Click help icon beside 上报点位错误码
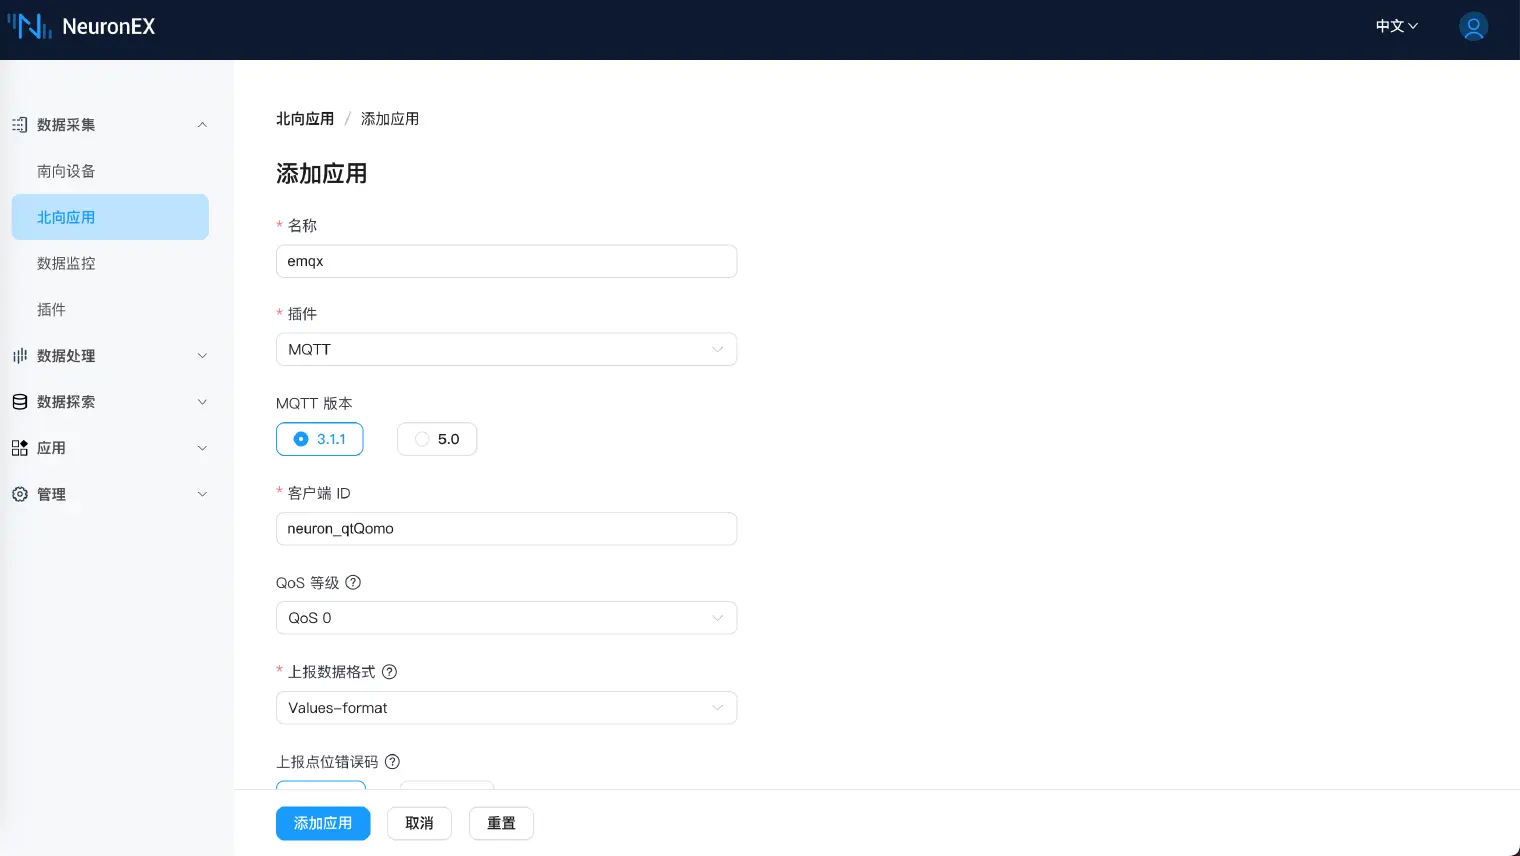This screenshot has height=856, width=1520. tap(392, 762)
